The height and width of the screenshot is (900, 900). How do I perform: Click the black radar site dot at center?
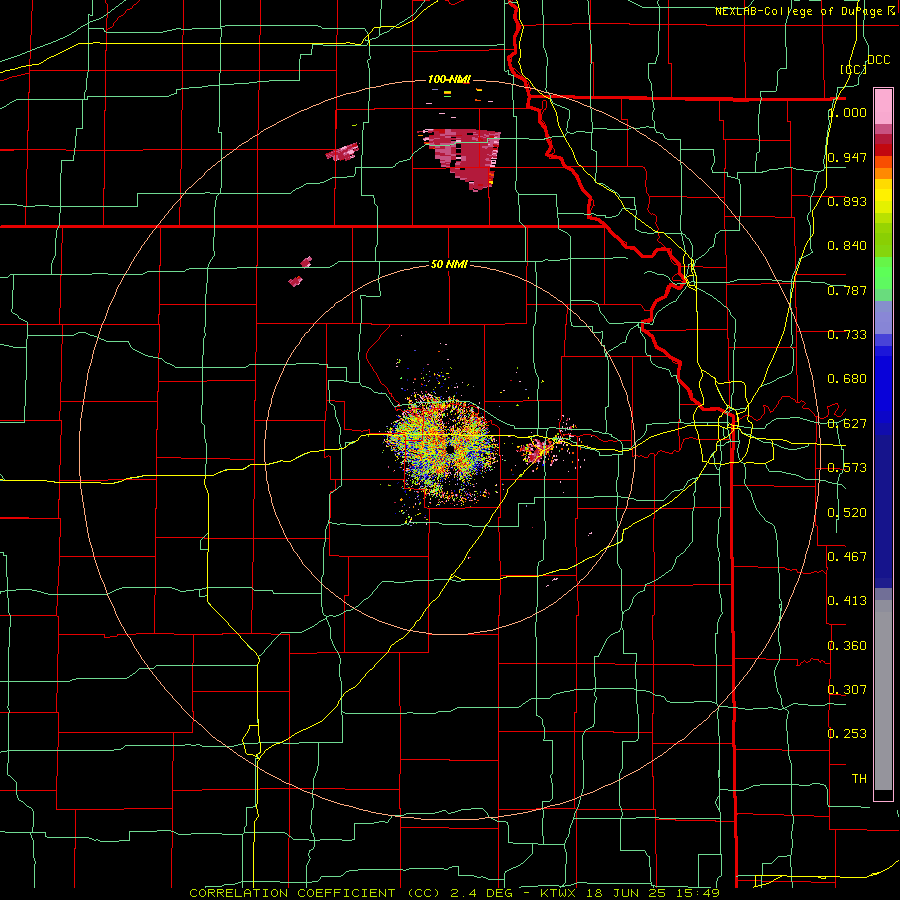(x=450, y=448)
